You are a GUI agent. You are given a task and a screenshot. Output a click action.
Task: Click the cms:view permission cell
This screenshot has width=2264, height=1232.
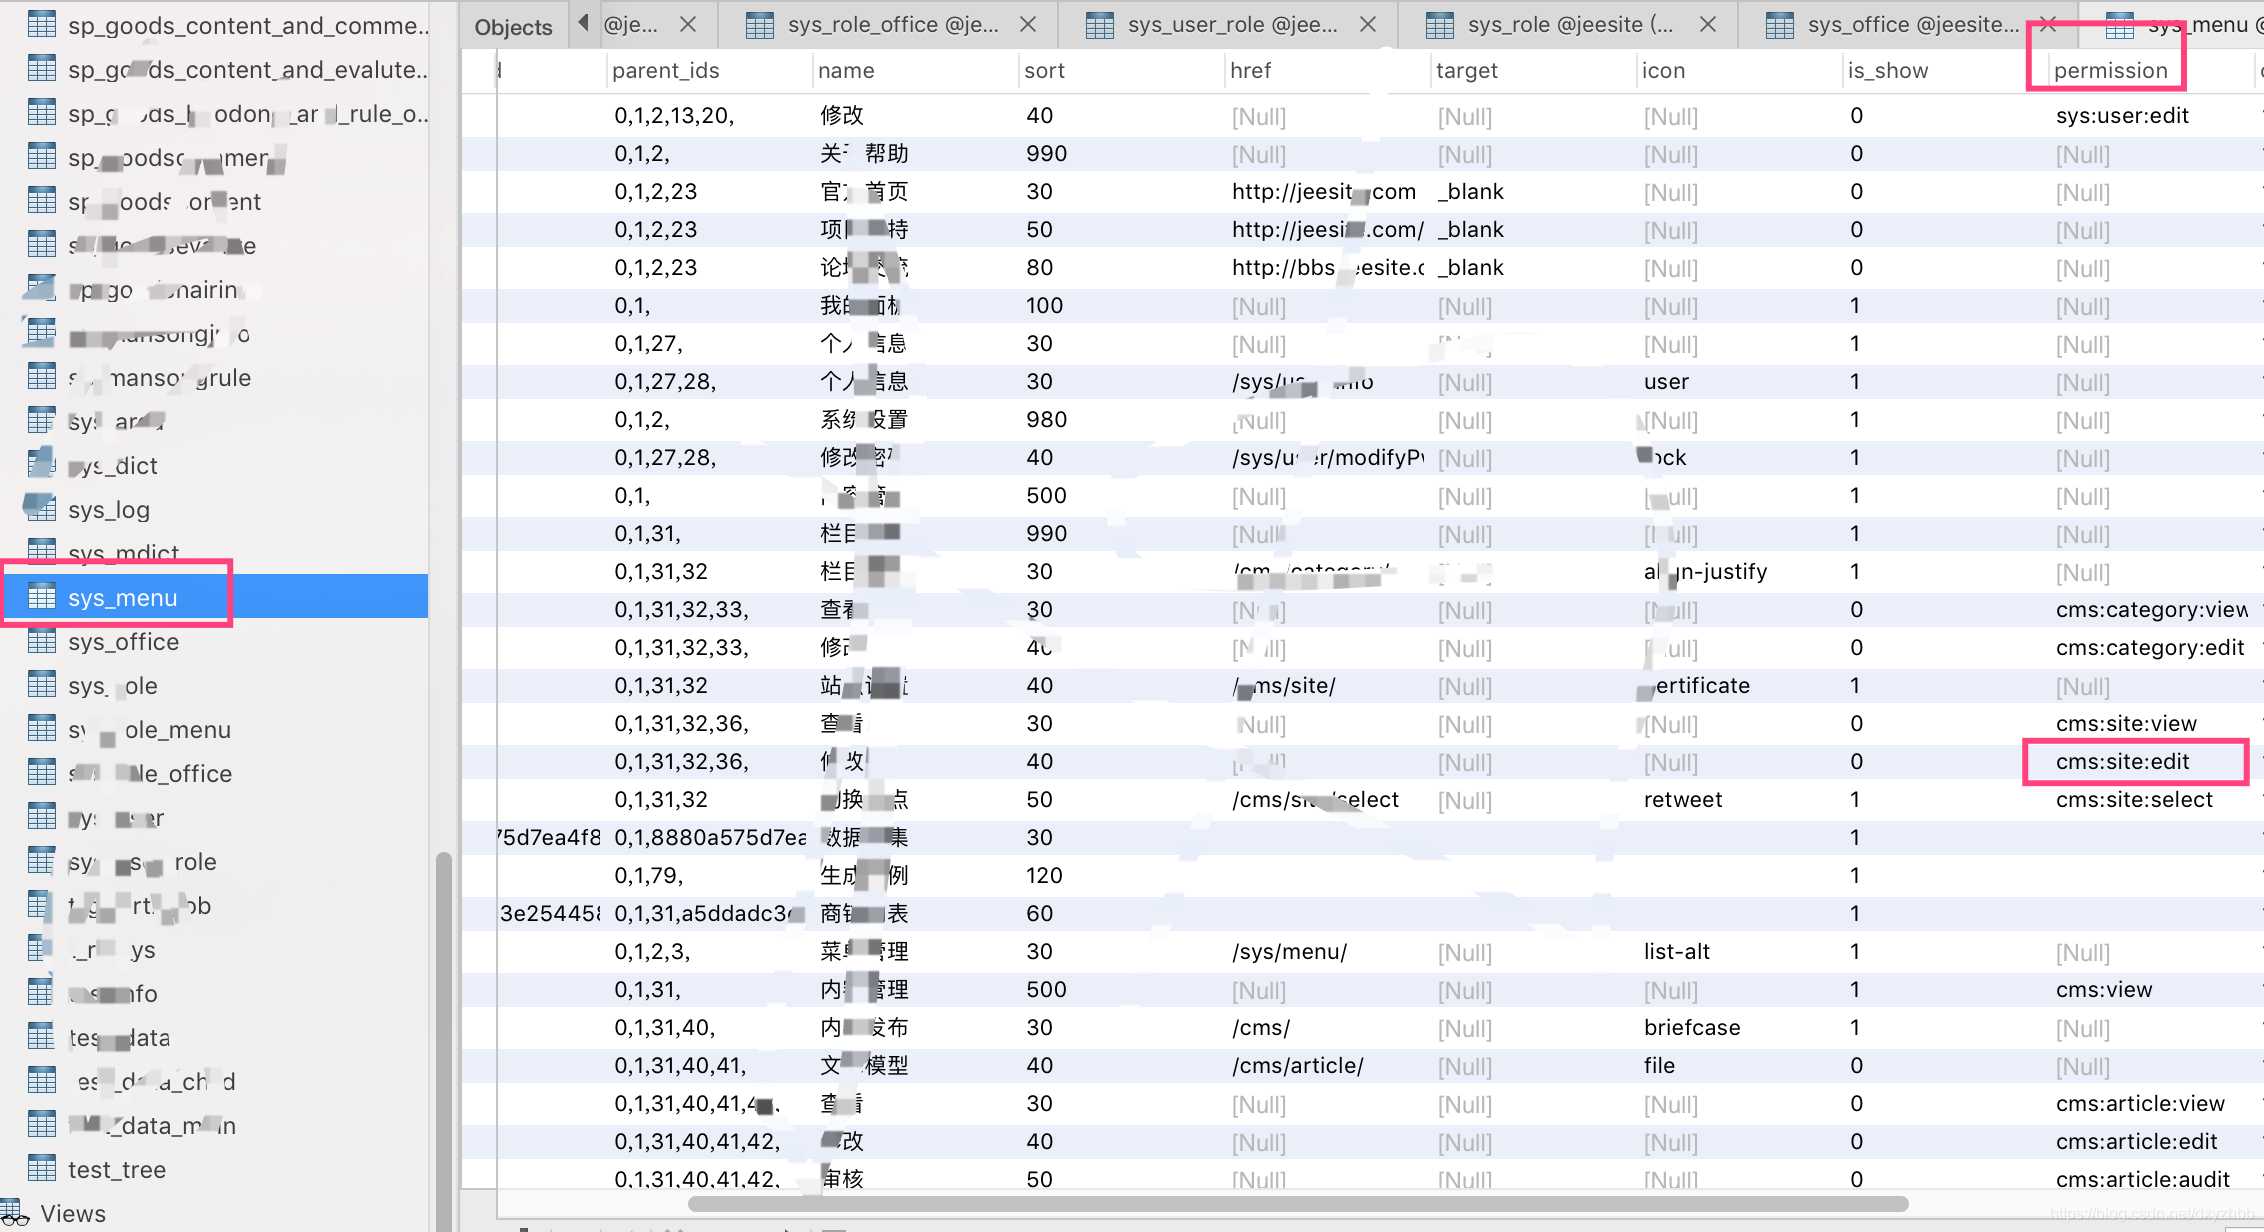2150,989
